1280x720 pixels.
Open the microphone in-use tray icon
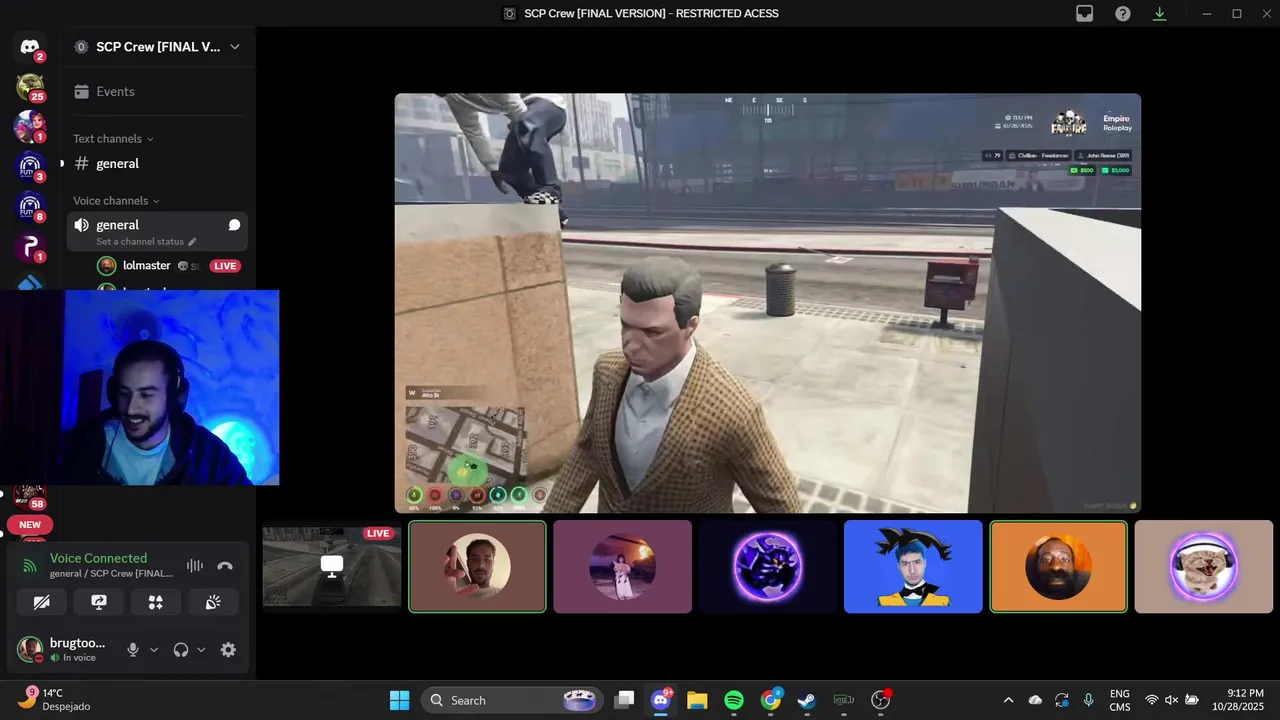(x=1088, y=700)
